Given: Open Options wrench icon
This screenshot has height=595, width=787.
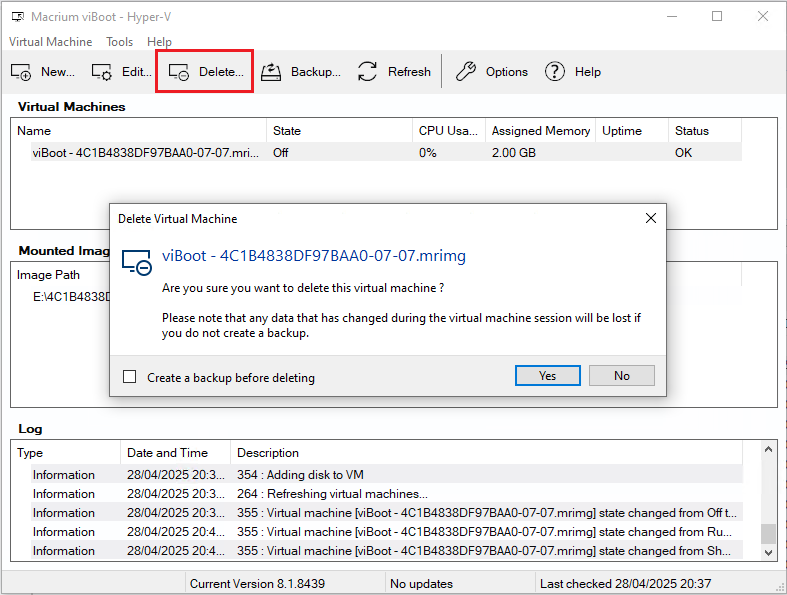Looking at the screenshot, I should [x=466, y=72].
